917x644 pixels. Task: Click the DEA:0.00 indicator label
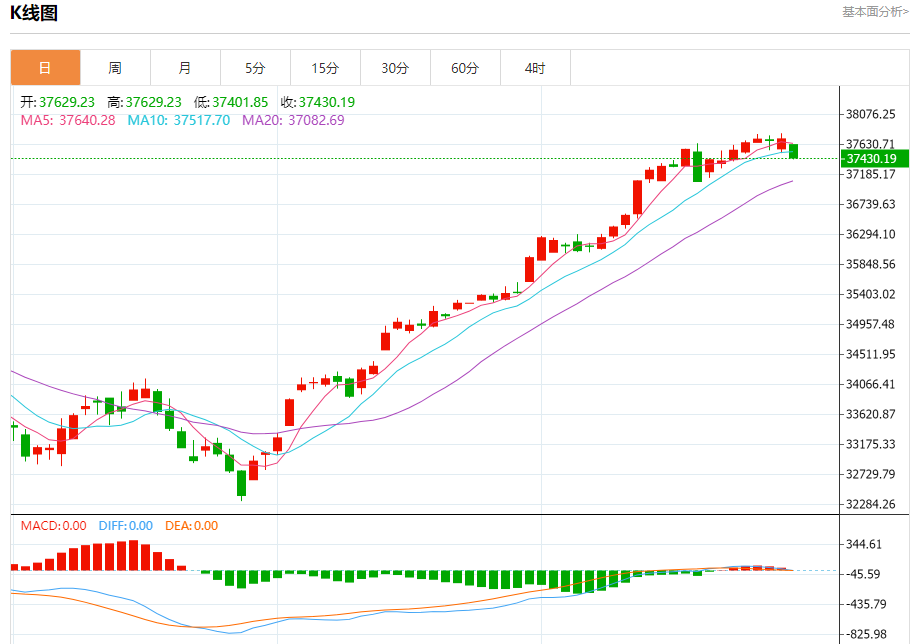point(191,526)
